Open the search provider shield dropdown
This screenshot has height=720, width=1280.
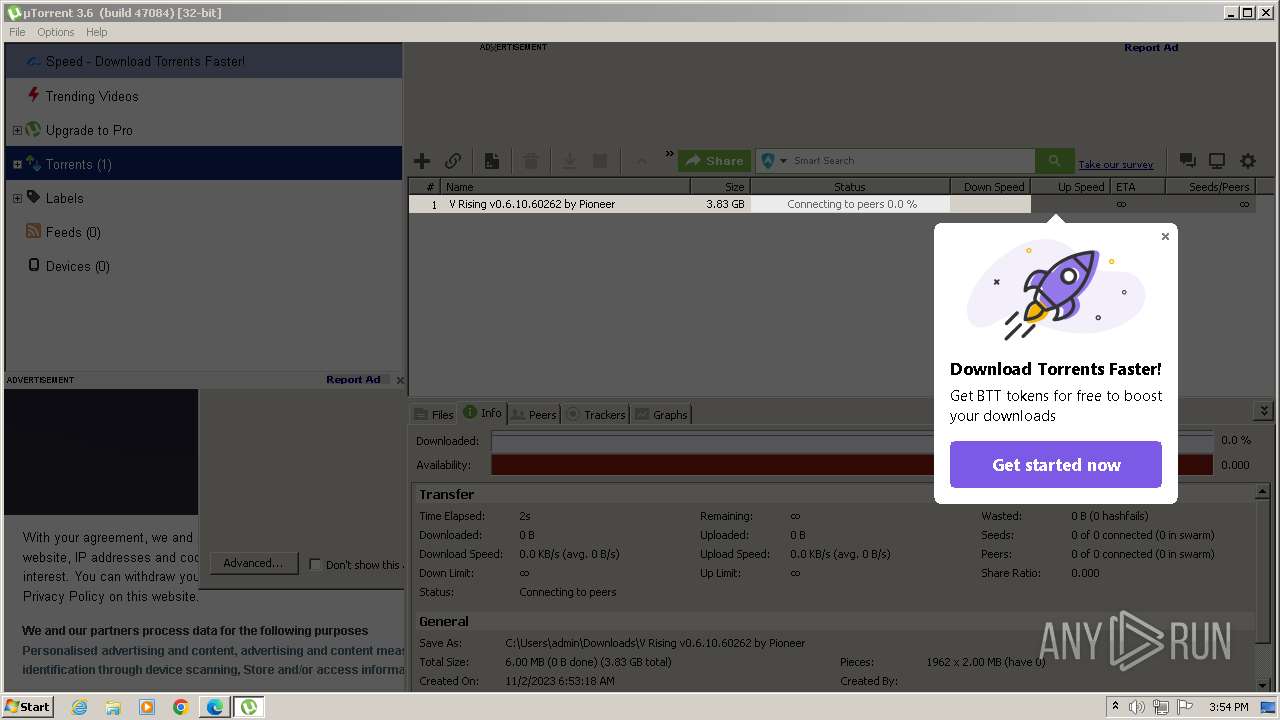coord(773,161)
